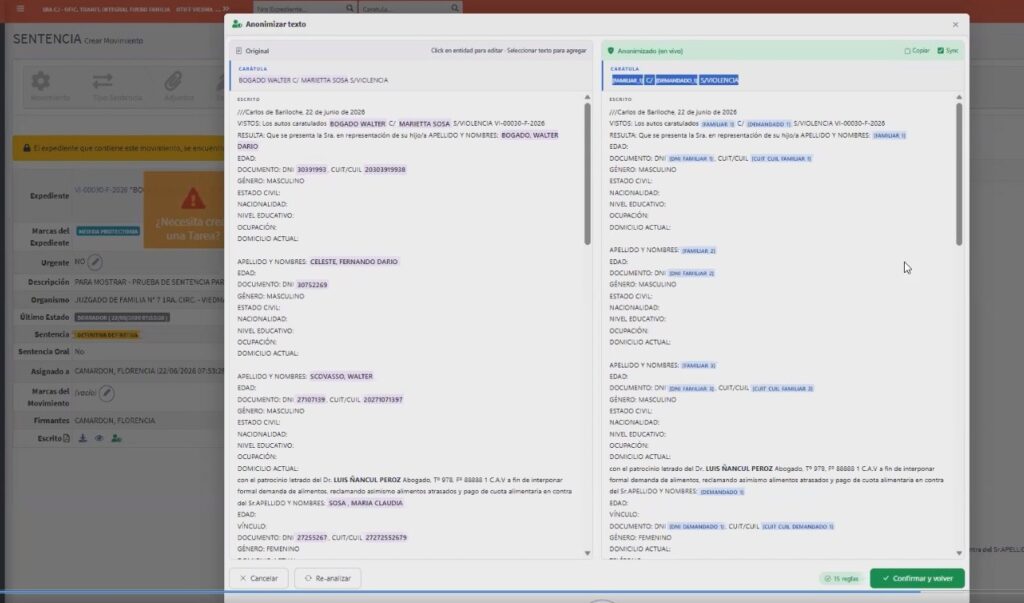The image size is (1024, 603).
Task: Click the Último Estado badge in the background page
Action: click(122, 318)
